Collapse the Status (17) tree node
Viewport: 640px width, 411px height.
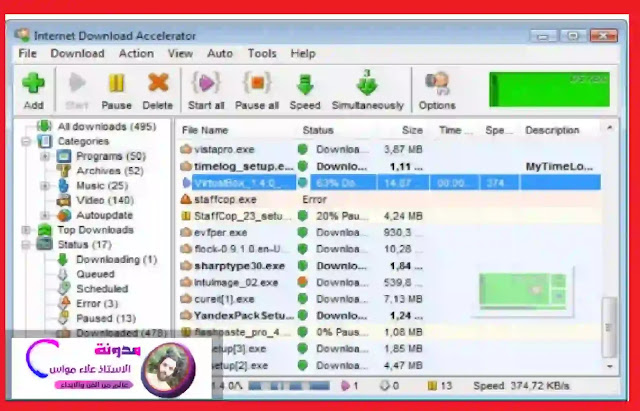(26, 244)
